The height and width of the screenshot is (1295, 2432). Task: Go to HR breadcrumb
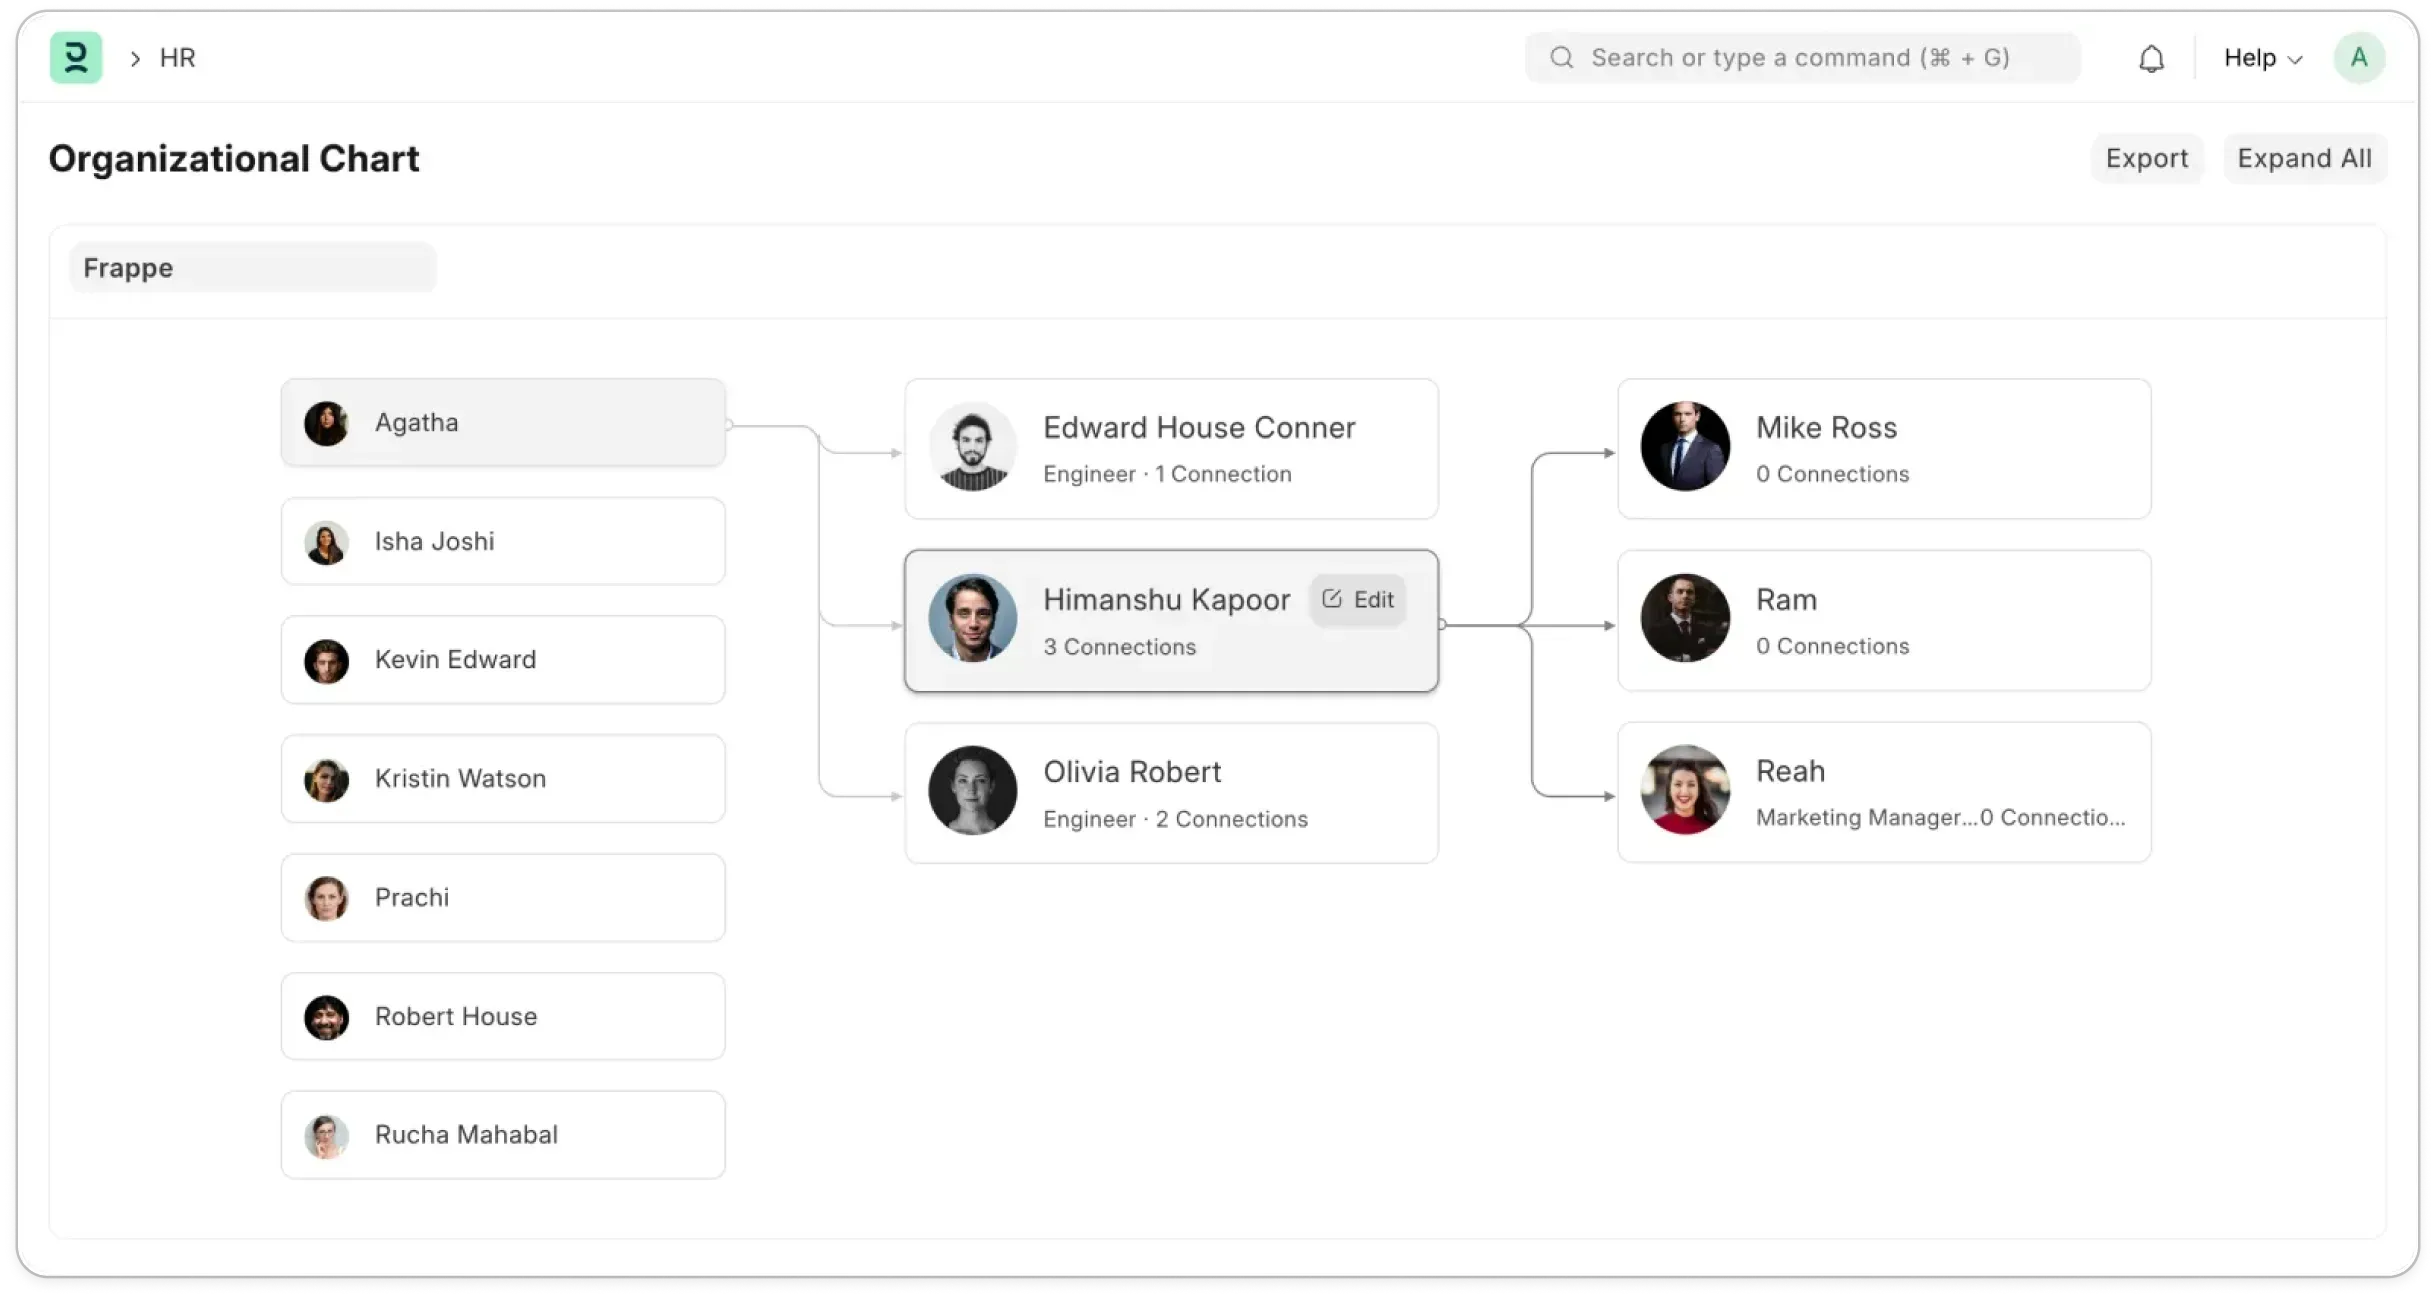click(177, 58)
